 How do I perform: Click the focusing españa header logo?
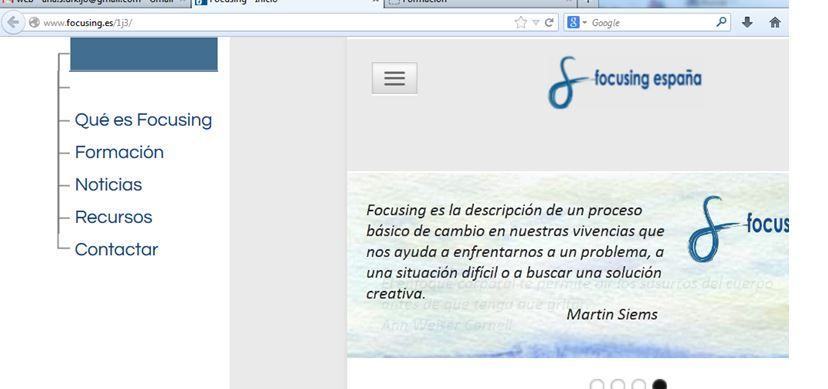625,82
